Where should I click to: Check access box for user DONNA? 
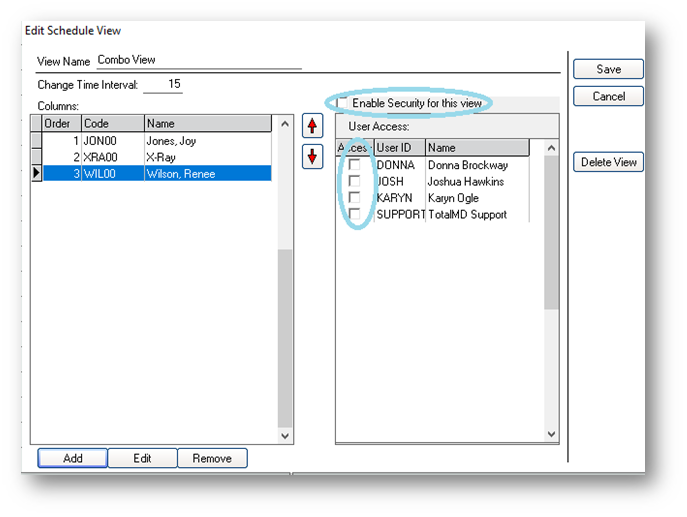point(354,165)
